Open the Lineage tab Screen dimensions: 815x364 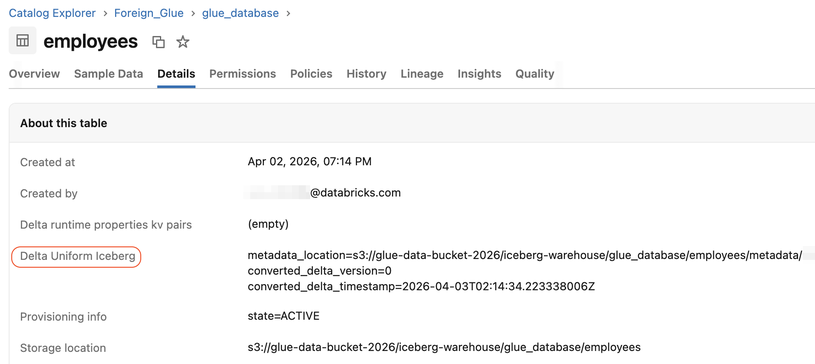(422, 74)
